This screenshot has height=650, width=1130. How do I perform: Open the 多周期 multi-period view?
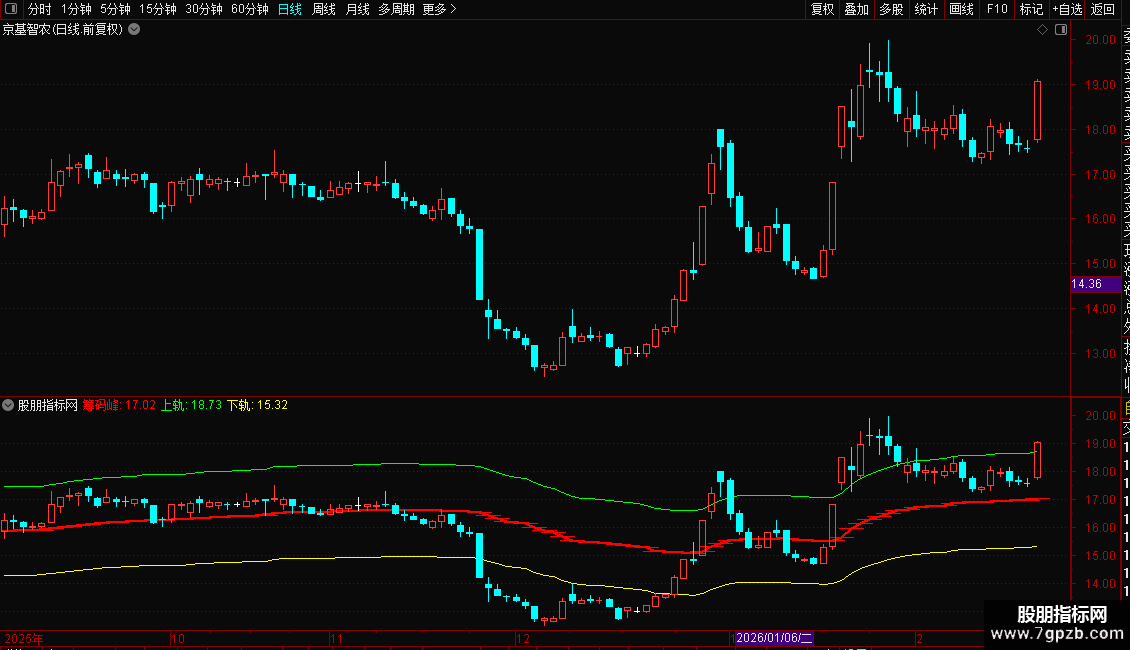coord(396,9)
